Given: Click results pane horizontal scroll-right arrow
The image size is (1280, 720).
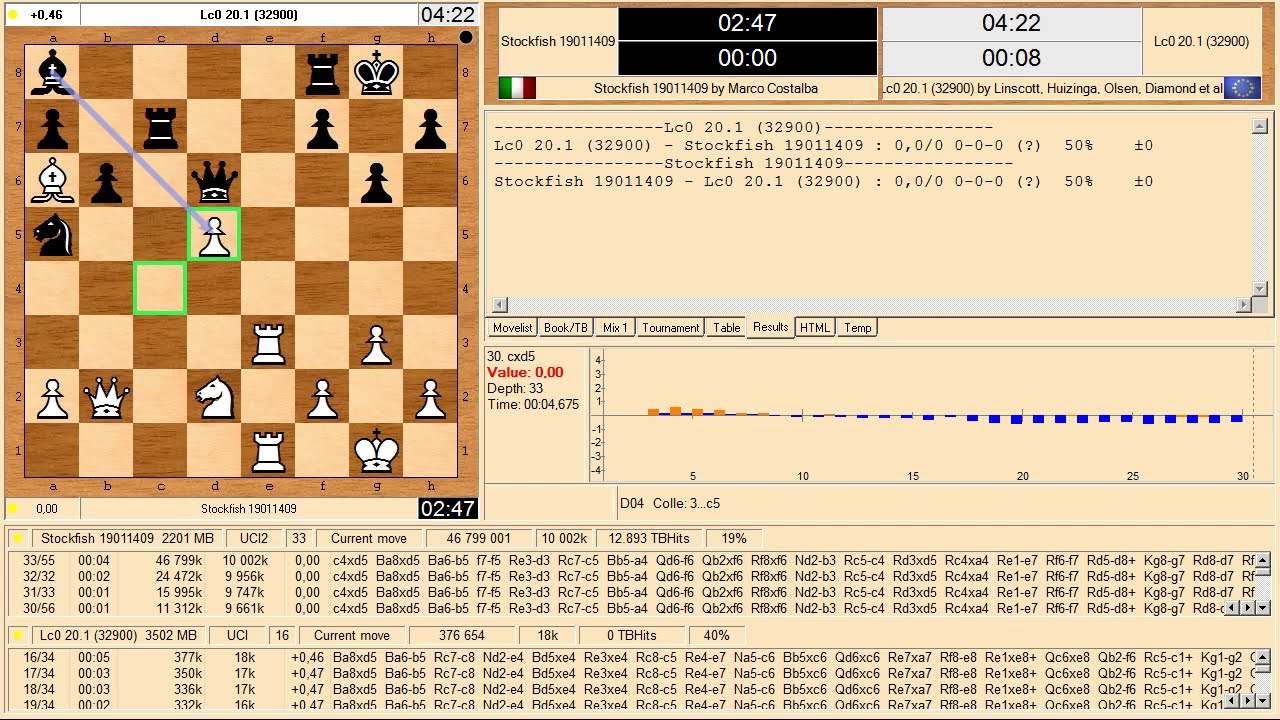Looking at the screenshot, I should click(1244, 304).
